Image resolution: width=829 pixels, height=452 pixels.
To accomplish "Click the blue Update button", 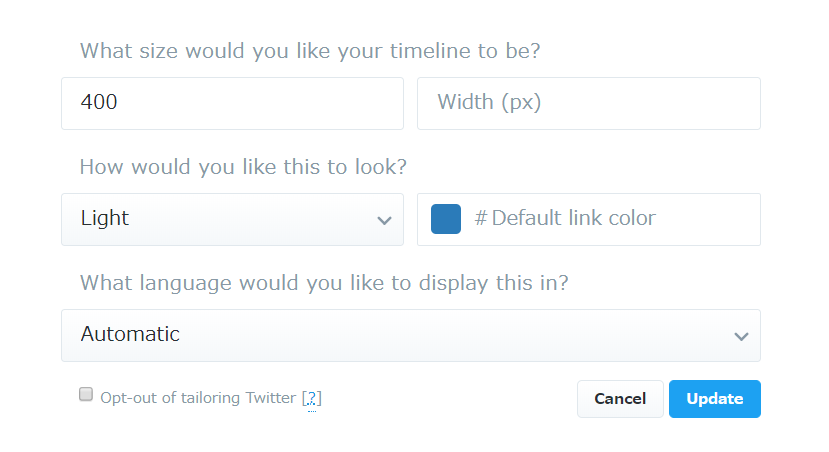I will coord(714,399).
